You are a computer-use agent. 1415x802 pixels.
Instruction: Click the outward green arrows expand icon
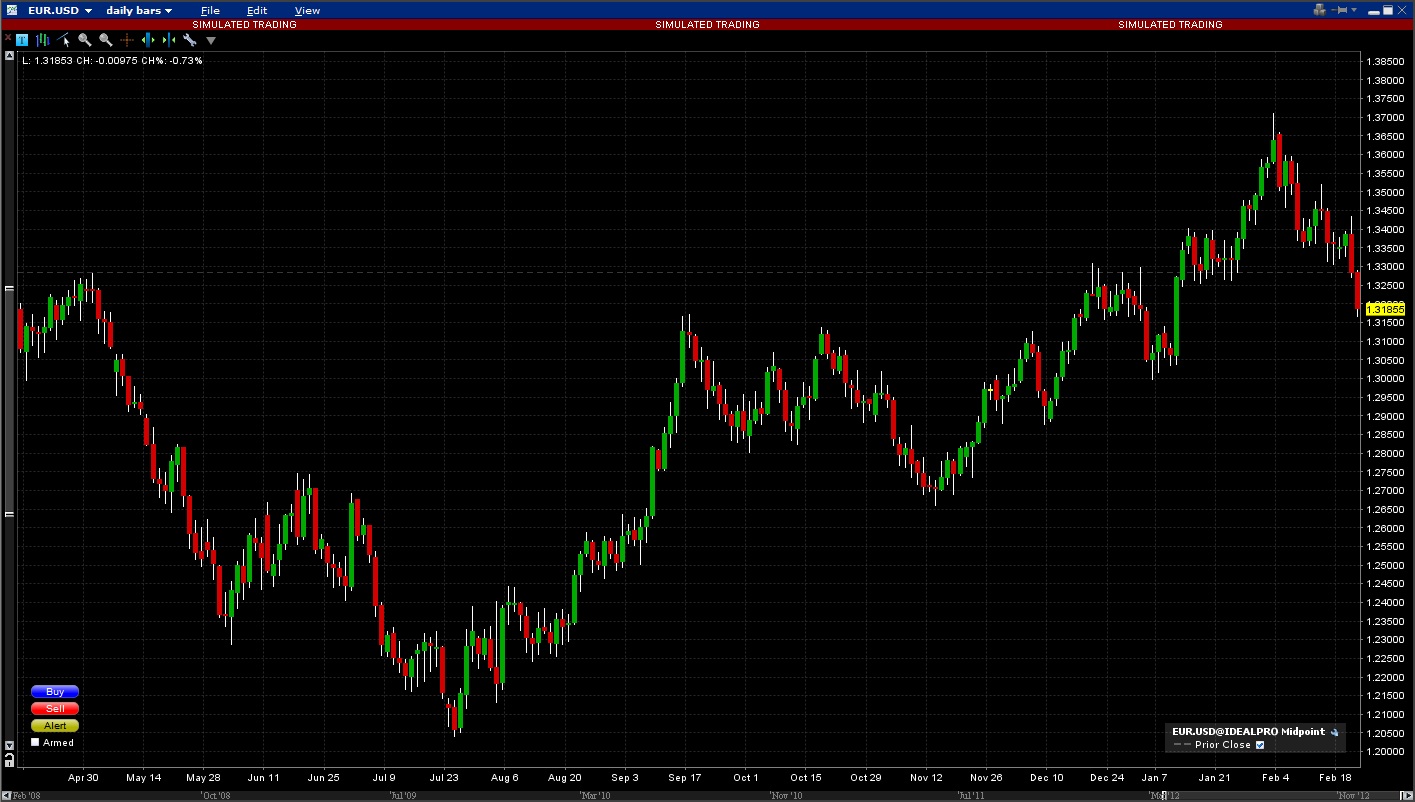coord(148,40)
